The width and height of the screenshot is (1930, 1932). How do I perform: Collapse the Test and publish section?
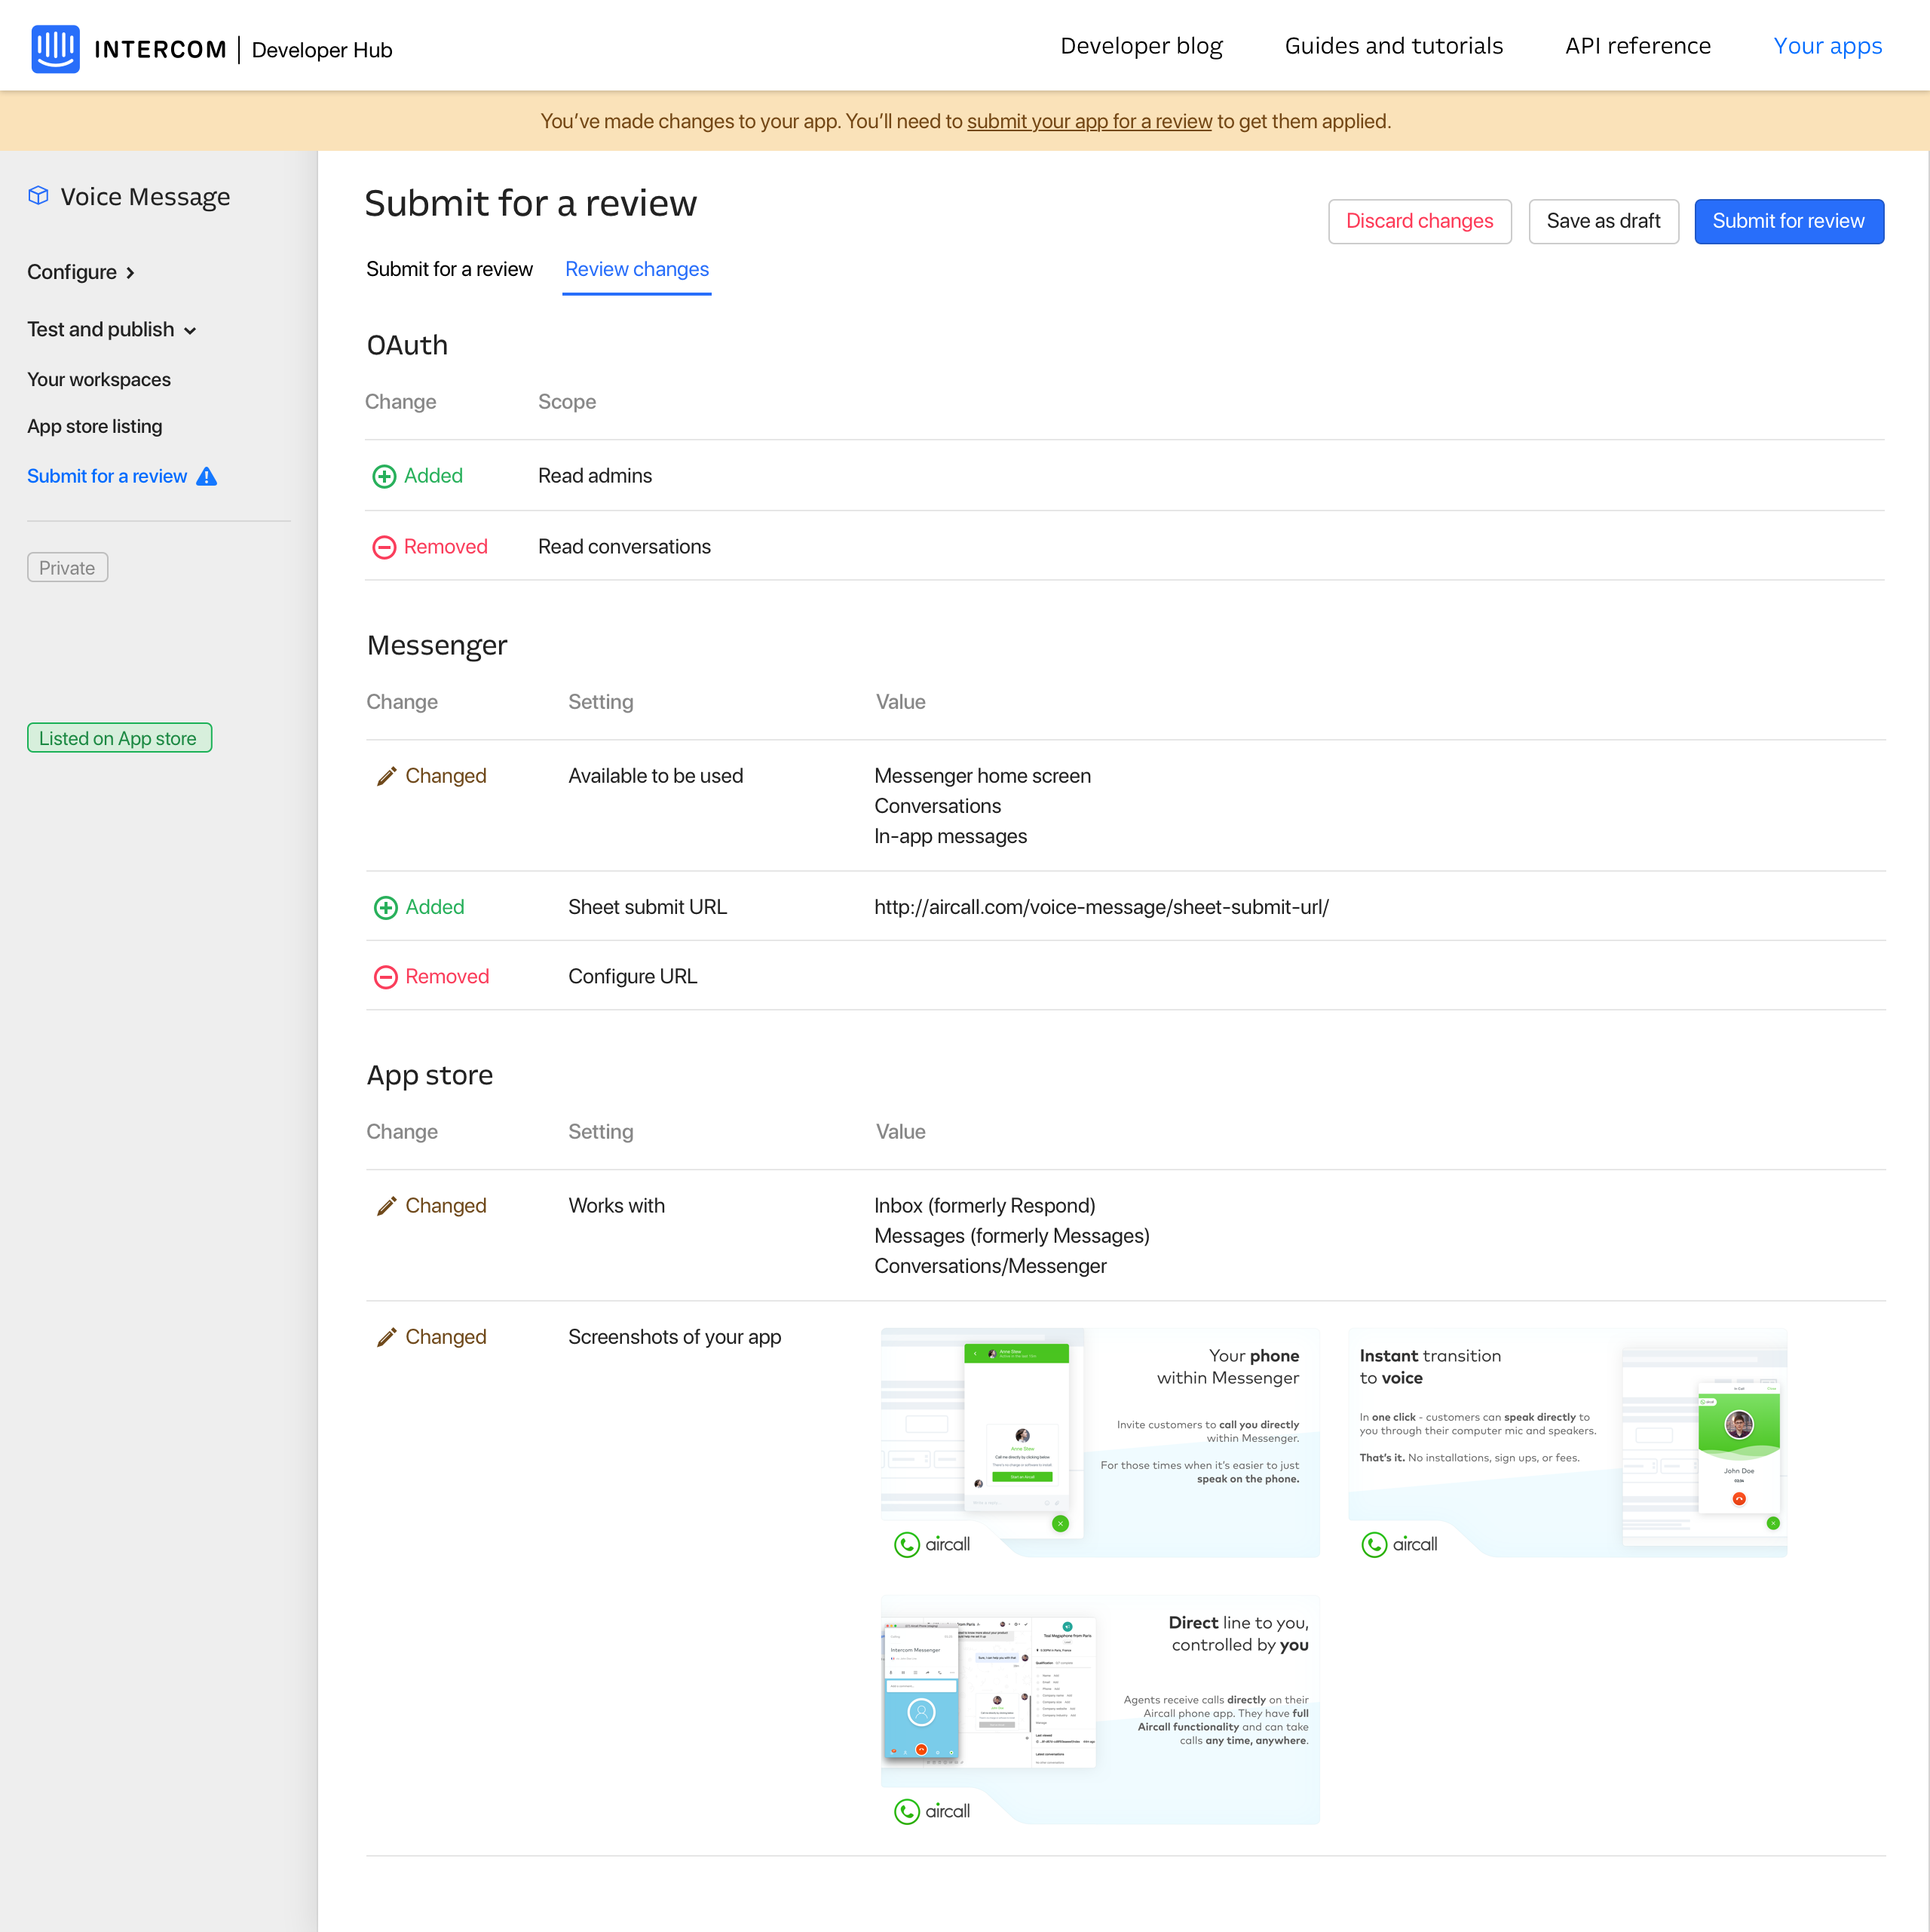(111, 330)
